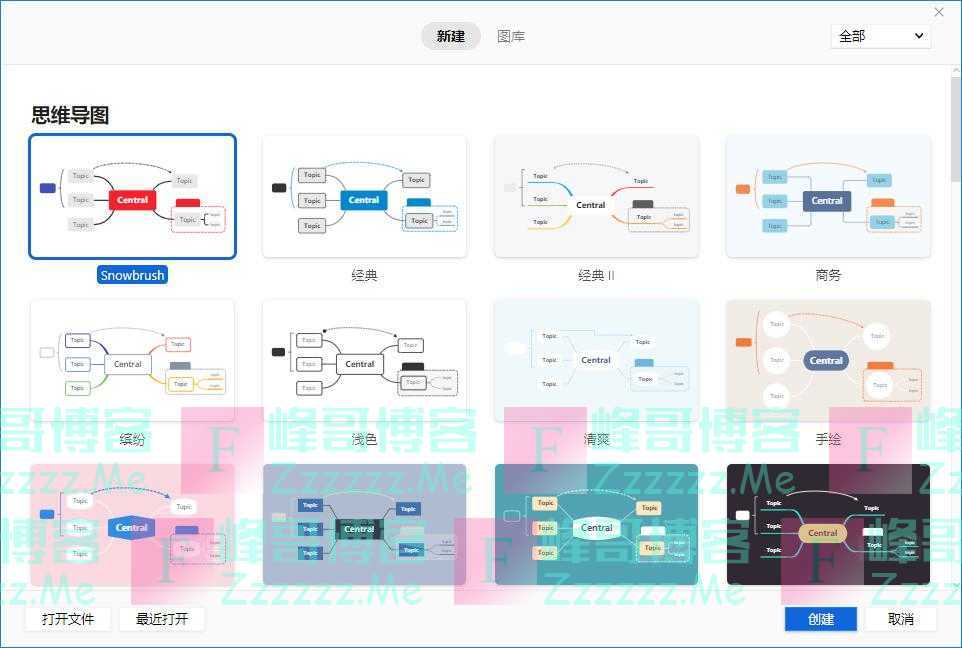Choose the pink-background template in third row
The height and width of the screenshot is (648, 962).
tap(133, 524)
